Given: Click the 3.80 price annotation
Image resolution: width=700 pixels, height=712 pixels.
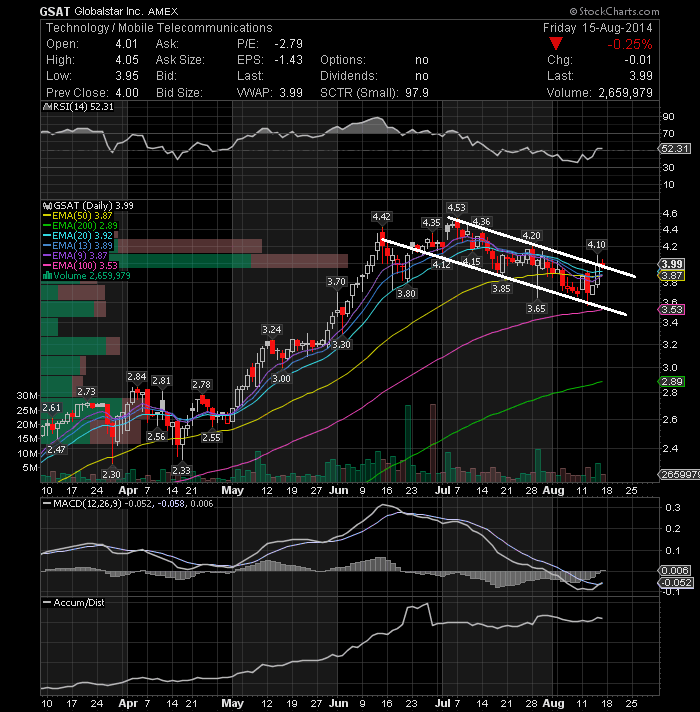Looking at the screenshot, I should click(x=406, y=294).
